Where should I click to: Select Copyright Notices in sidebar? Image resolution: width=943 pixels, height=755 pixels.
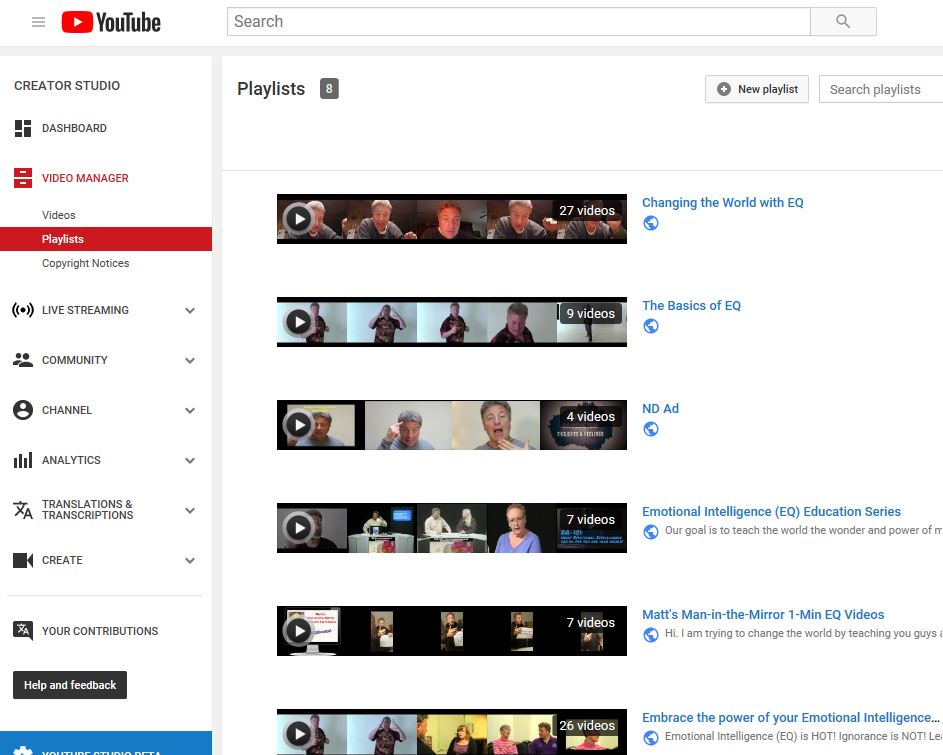85,263
